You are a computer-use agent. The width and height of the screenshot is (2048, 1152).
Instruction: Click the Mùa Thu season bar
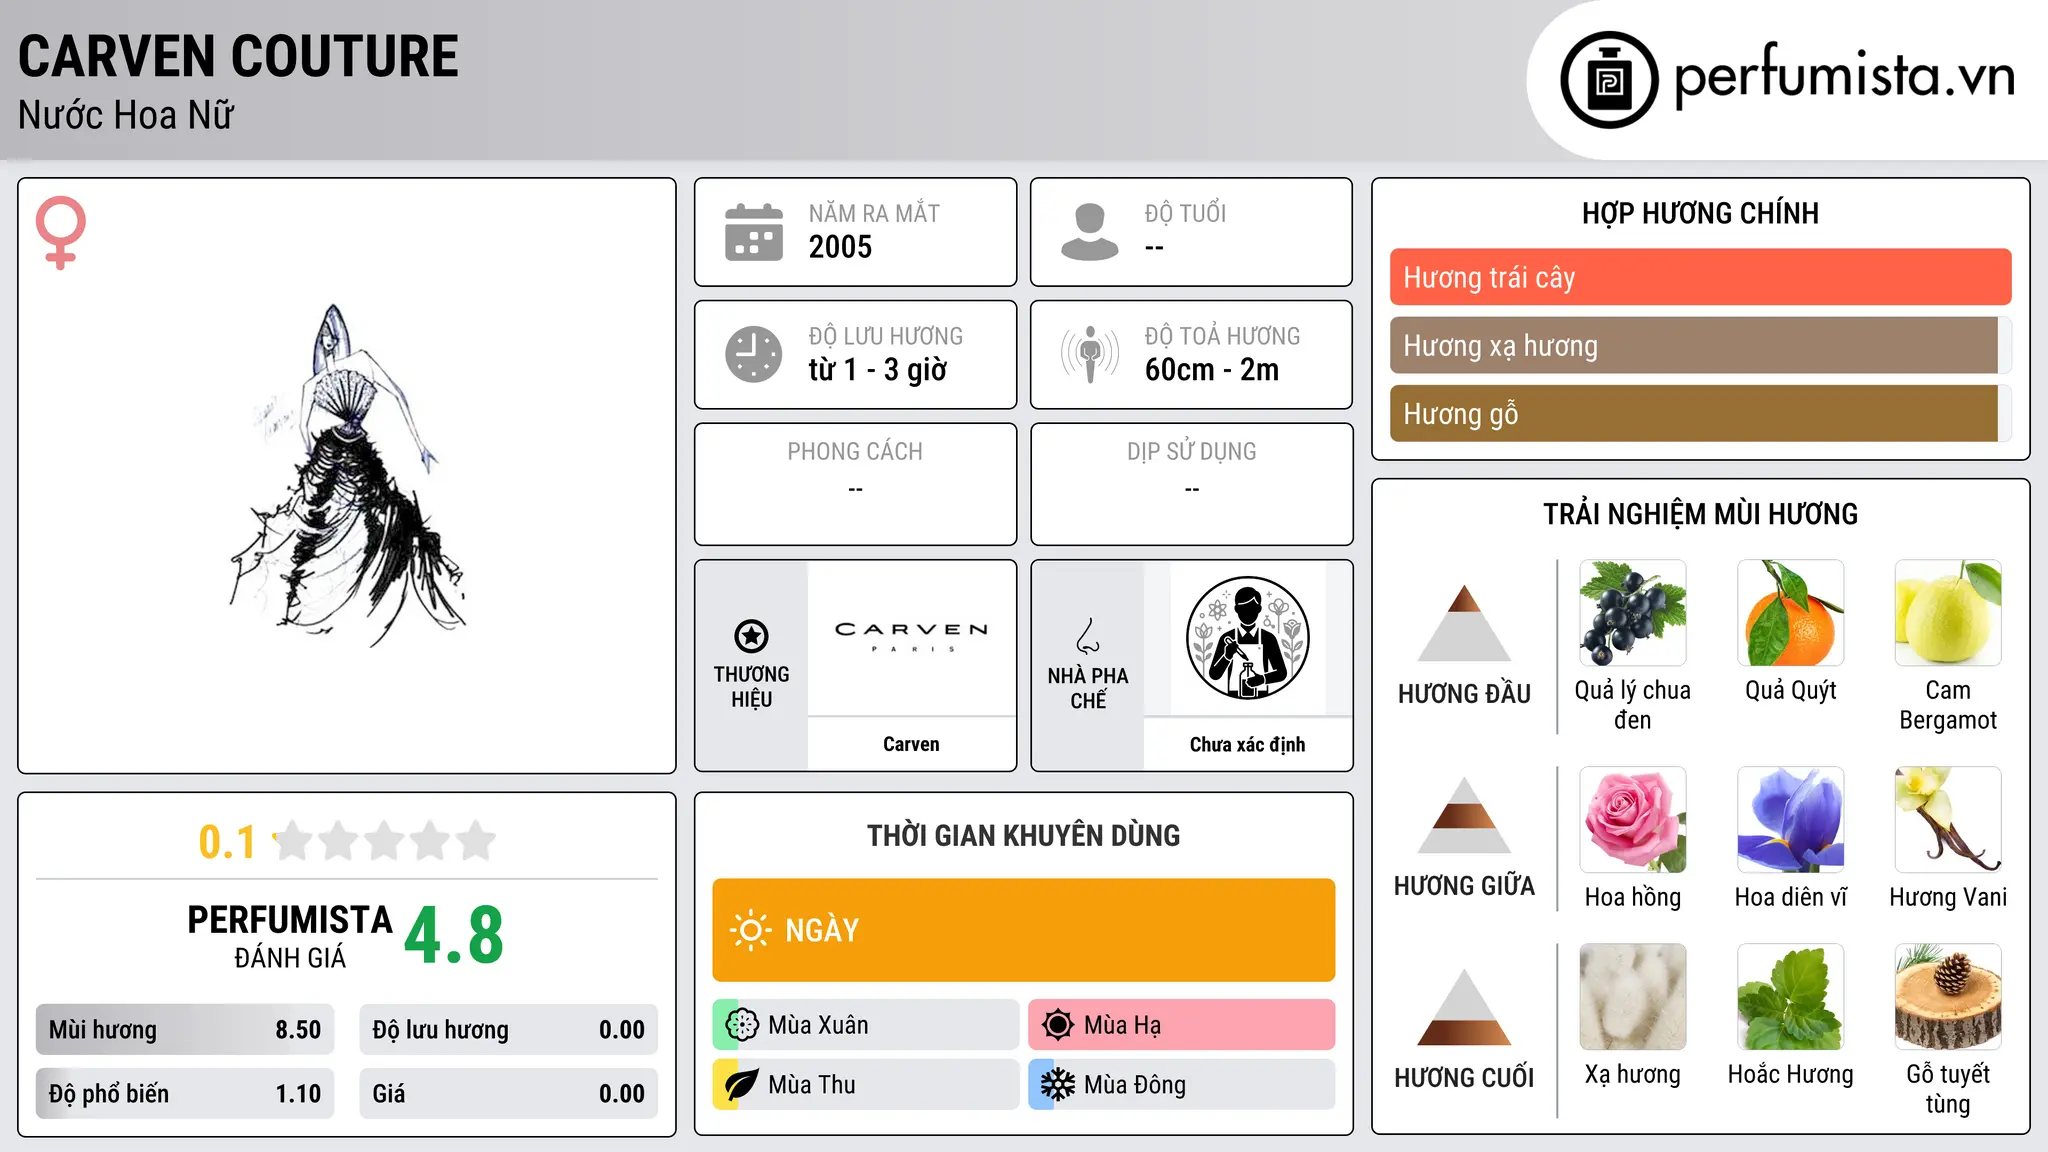click(865, 1085)
